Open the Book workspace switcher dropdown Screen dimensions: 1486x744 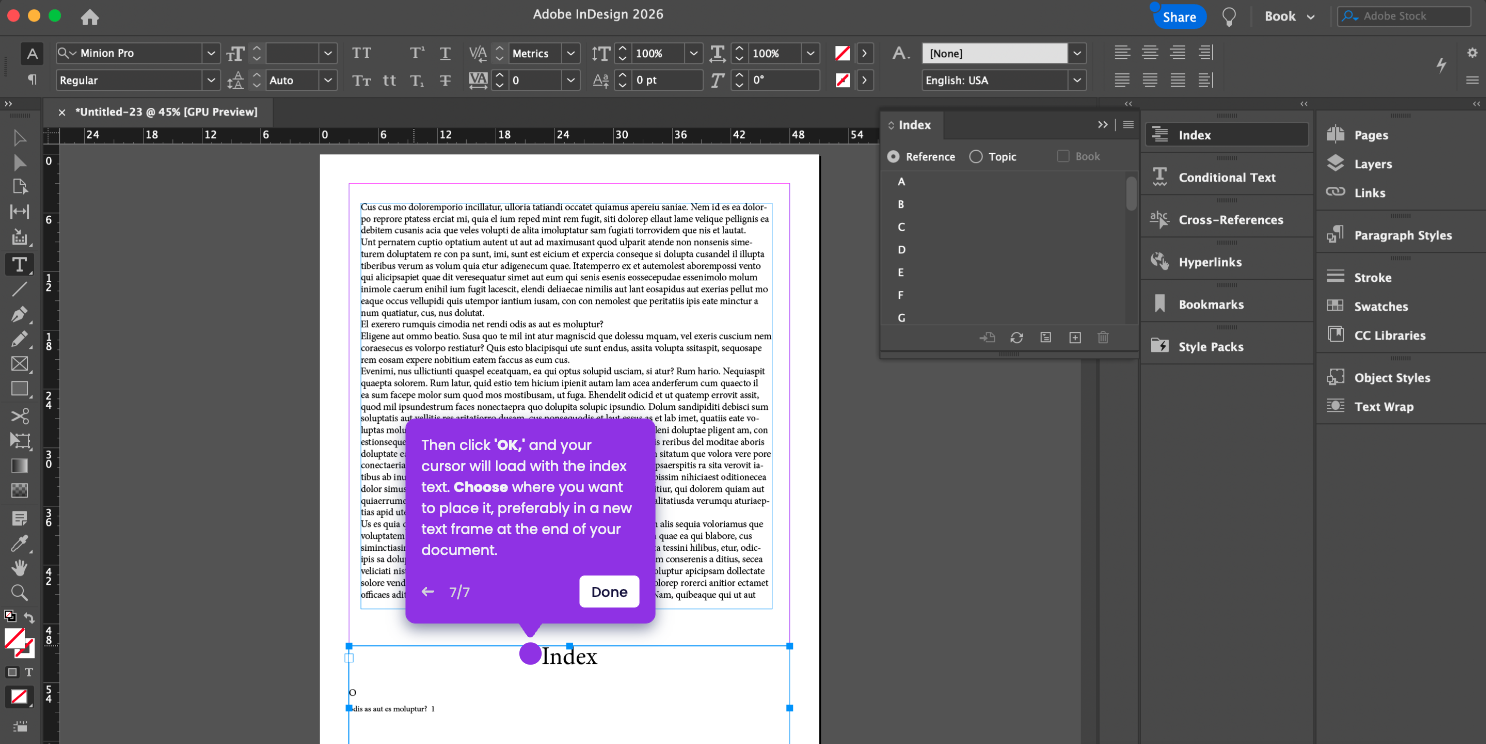[1289, 16]
